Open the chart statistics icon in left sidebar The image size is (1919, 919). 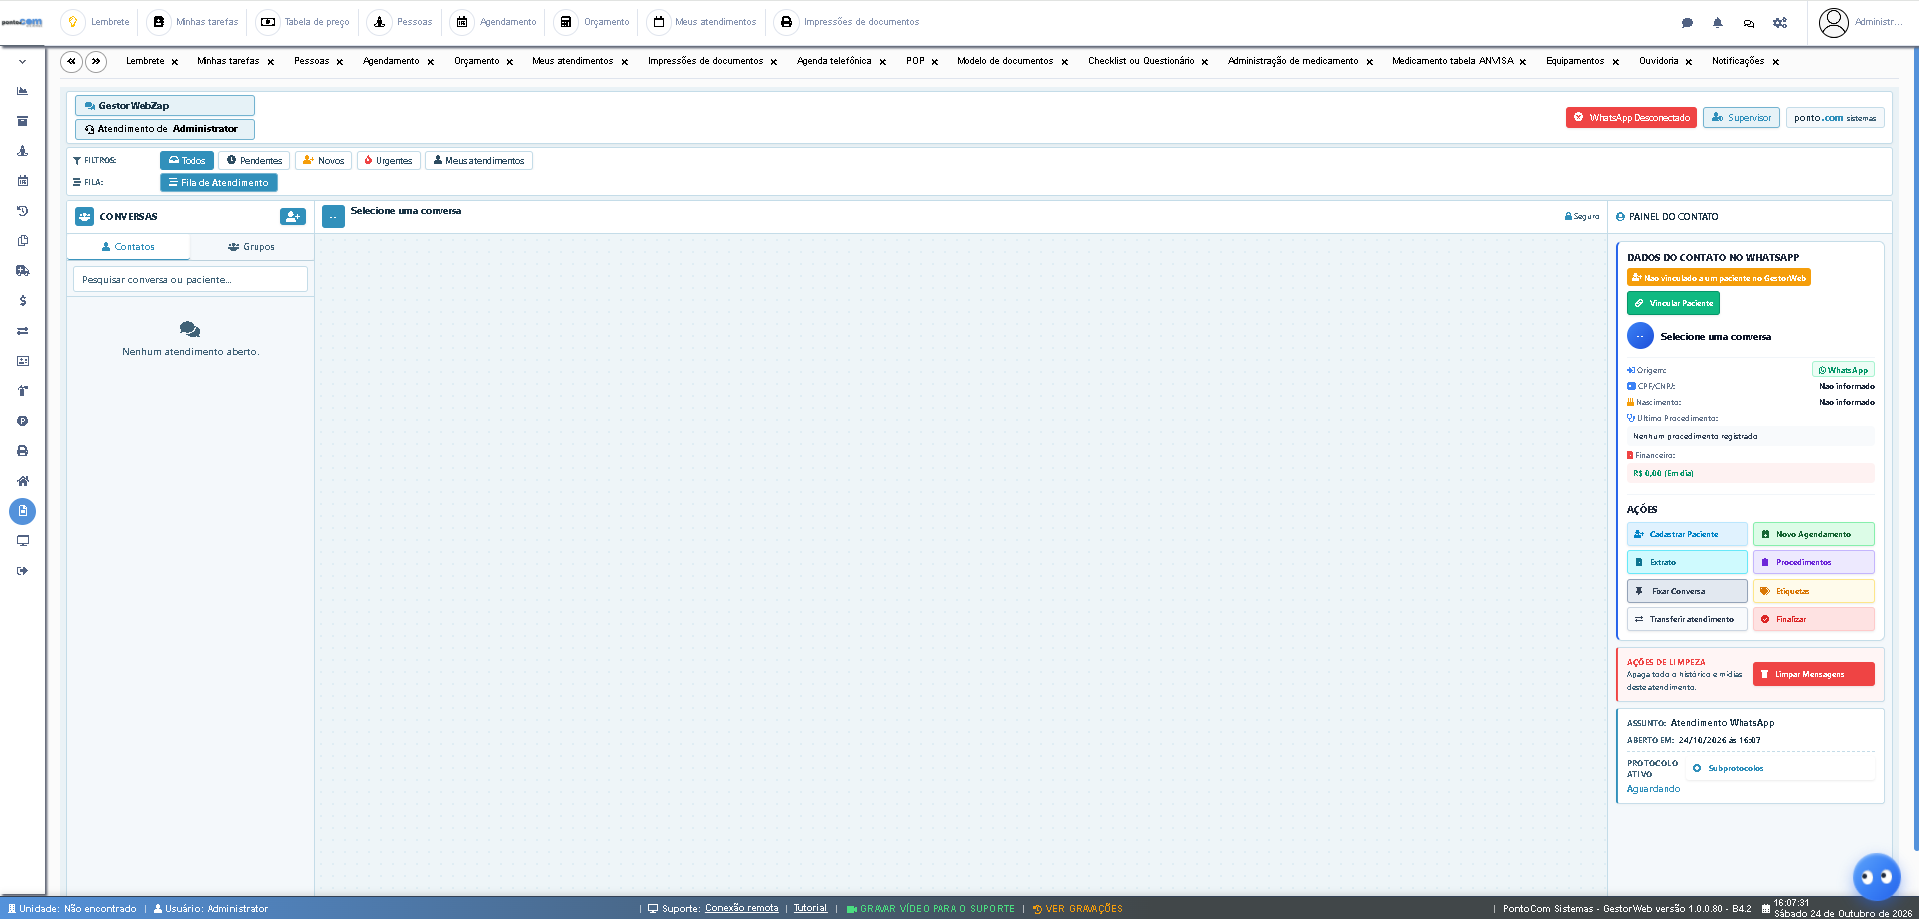(22, 91)
